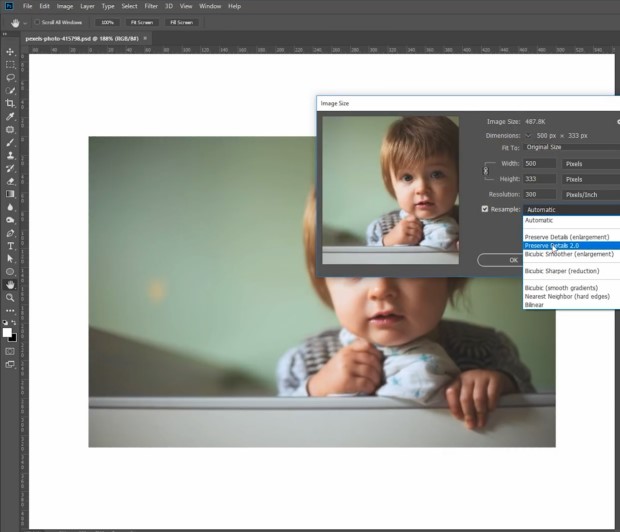Select the Dodge tool
This screenshot has height=532, width=620.
point(10,220)
